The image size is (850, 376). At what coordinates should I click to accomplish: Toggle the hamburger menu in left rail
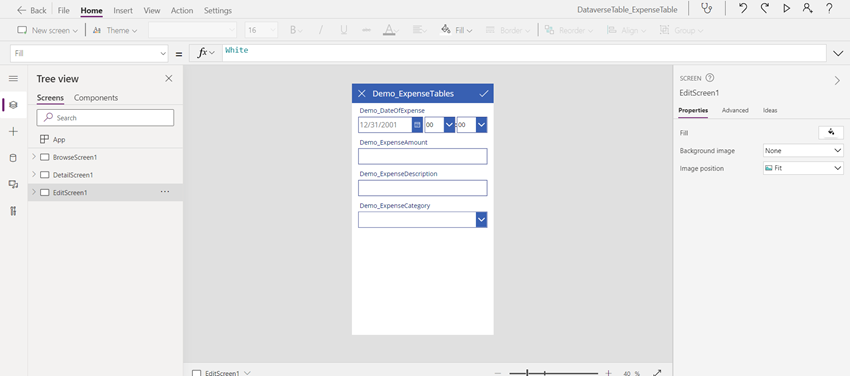pos(14,79)
